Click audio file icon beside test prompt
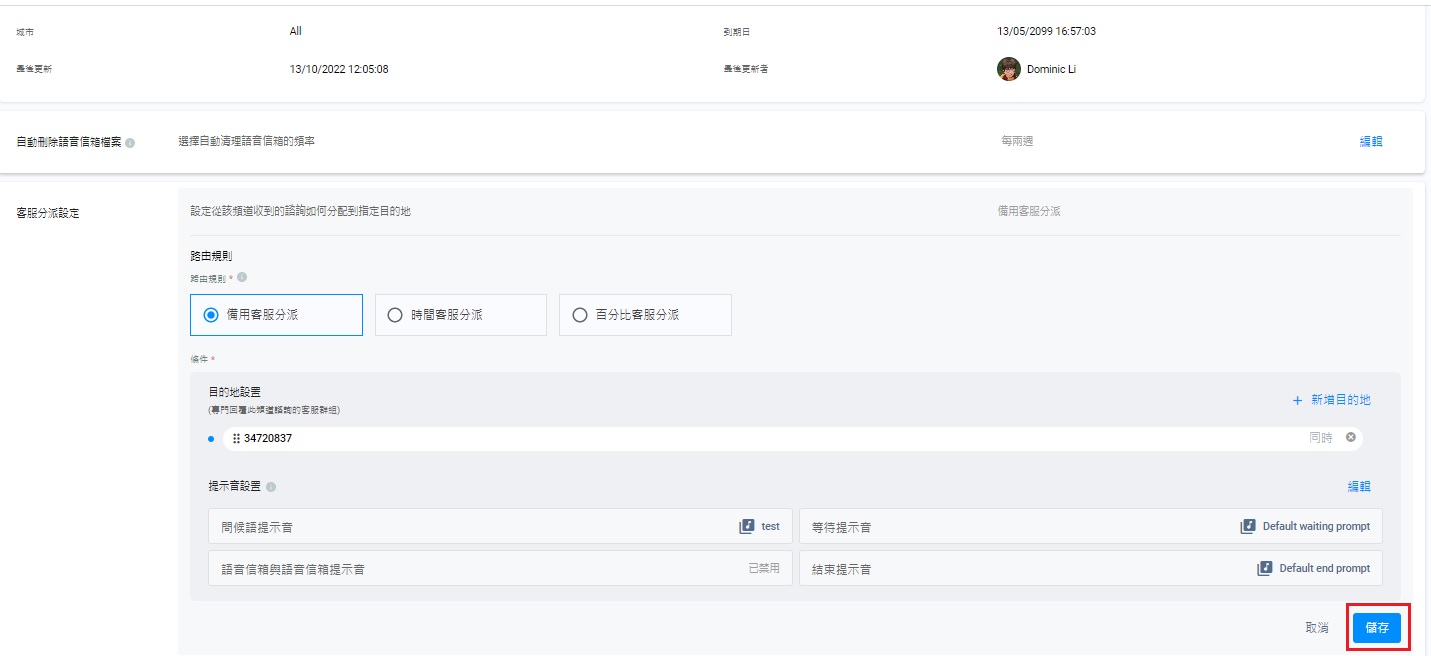The image size is (1431, 656). coord(746,526)
